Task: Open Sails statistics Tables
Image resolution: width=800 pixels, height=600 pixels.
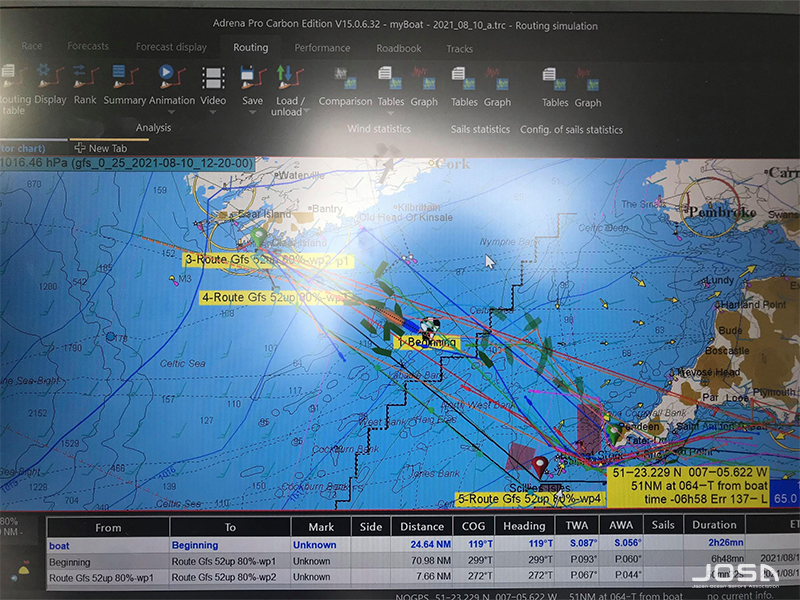Action: click(x=464, y=79)
